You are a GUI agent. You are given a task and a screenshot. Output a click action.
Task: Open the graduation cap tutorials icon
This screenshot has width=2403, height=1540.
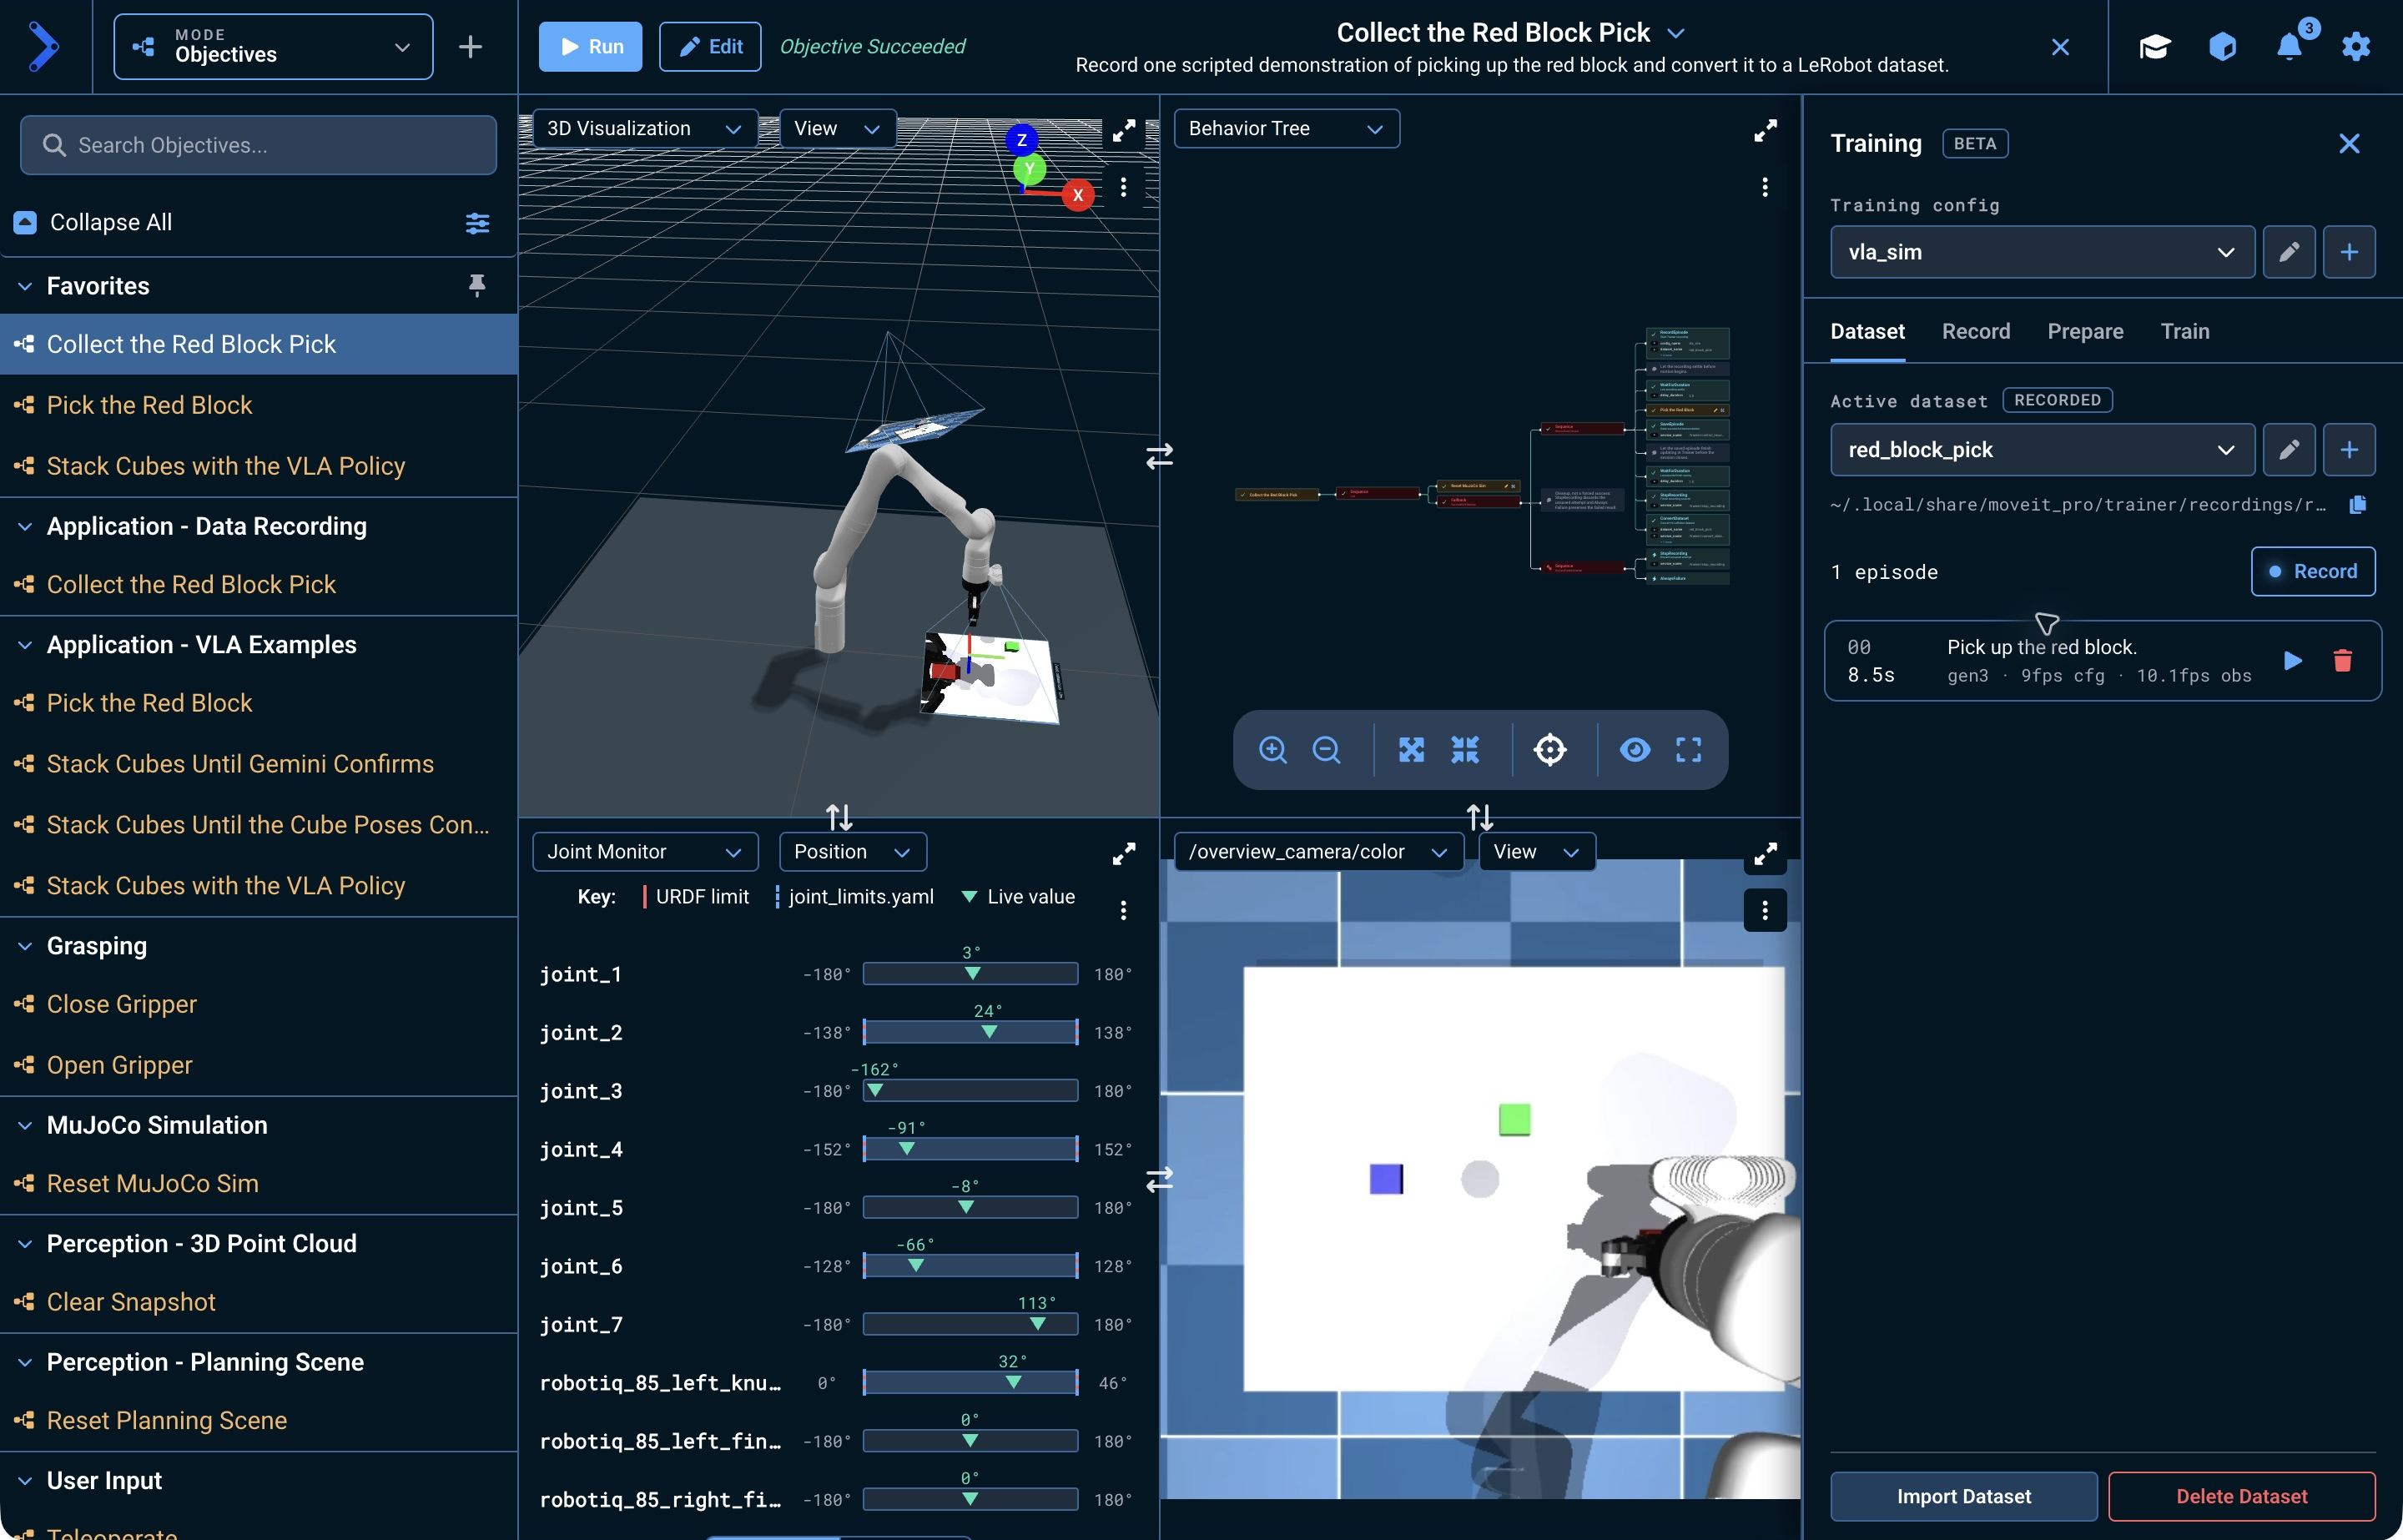click(2155, 46)
